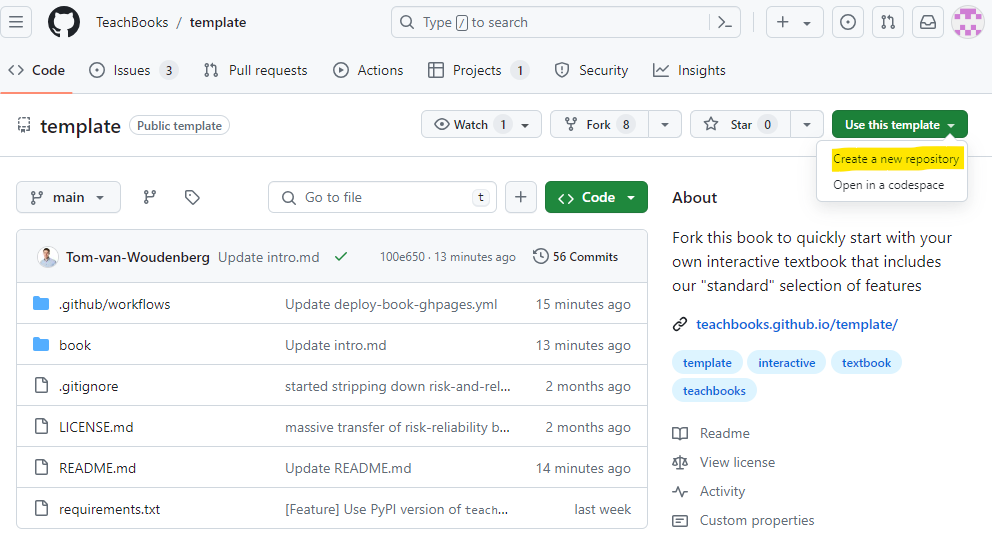The image size is (992, 538).
Task: Click the template repository icon beside title
Action: tap(24, 125)
